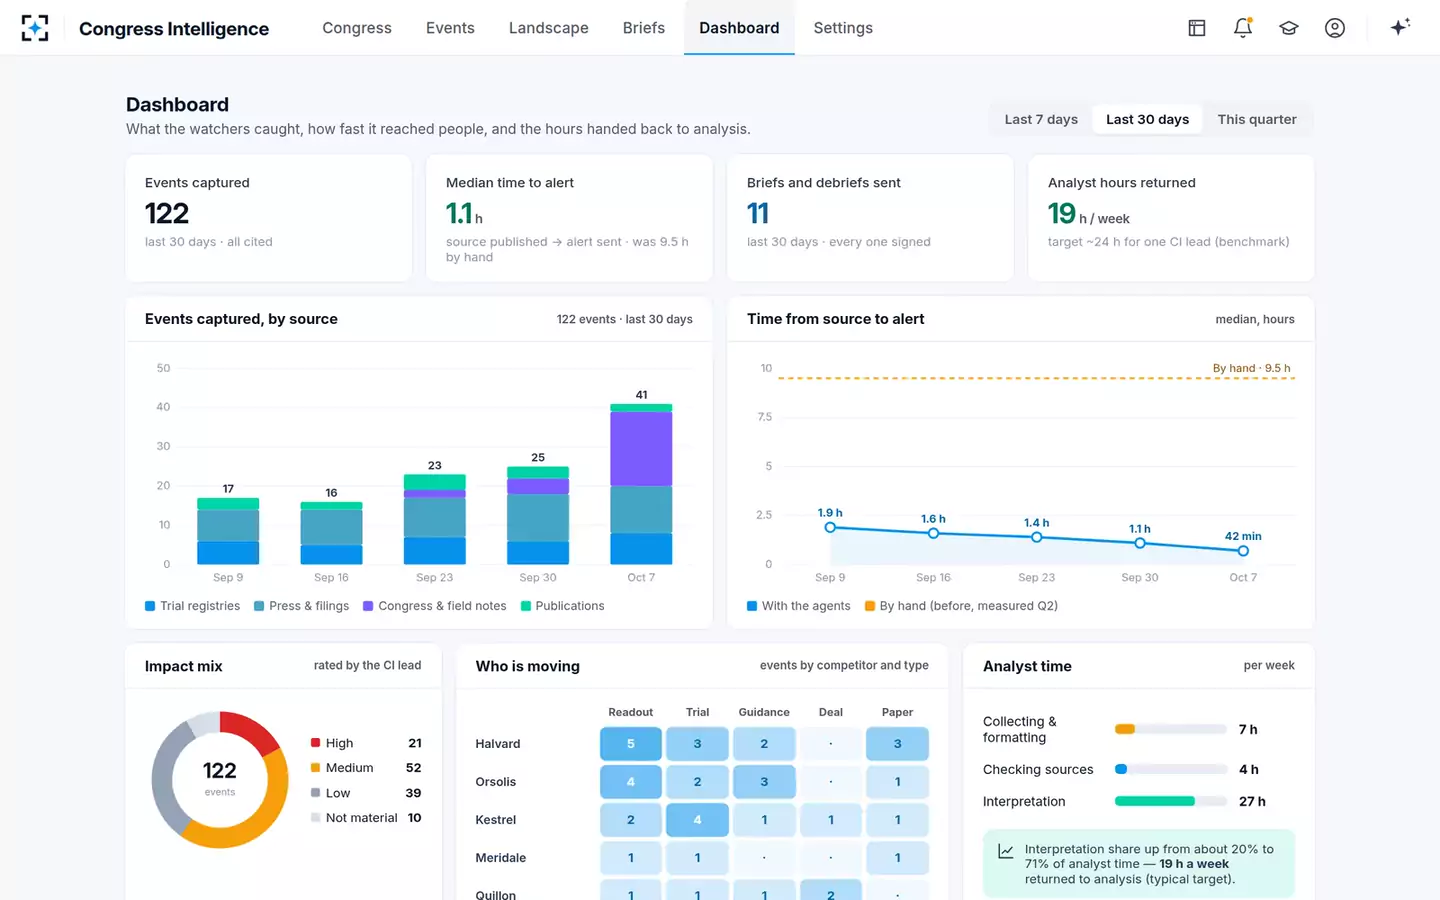Click the orange Medium swatch in Impact mix
The width and height of the screenshot is (1440, 900).
click(315, 768)
